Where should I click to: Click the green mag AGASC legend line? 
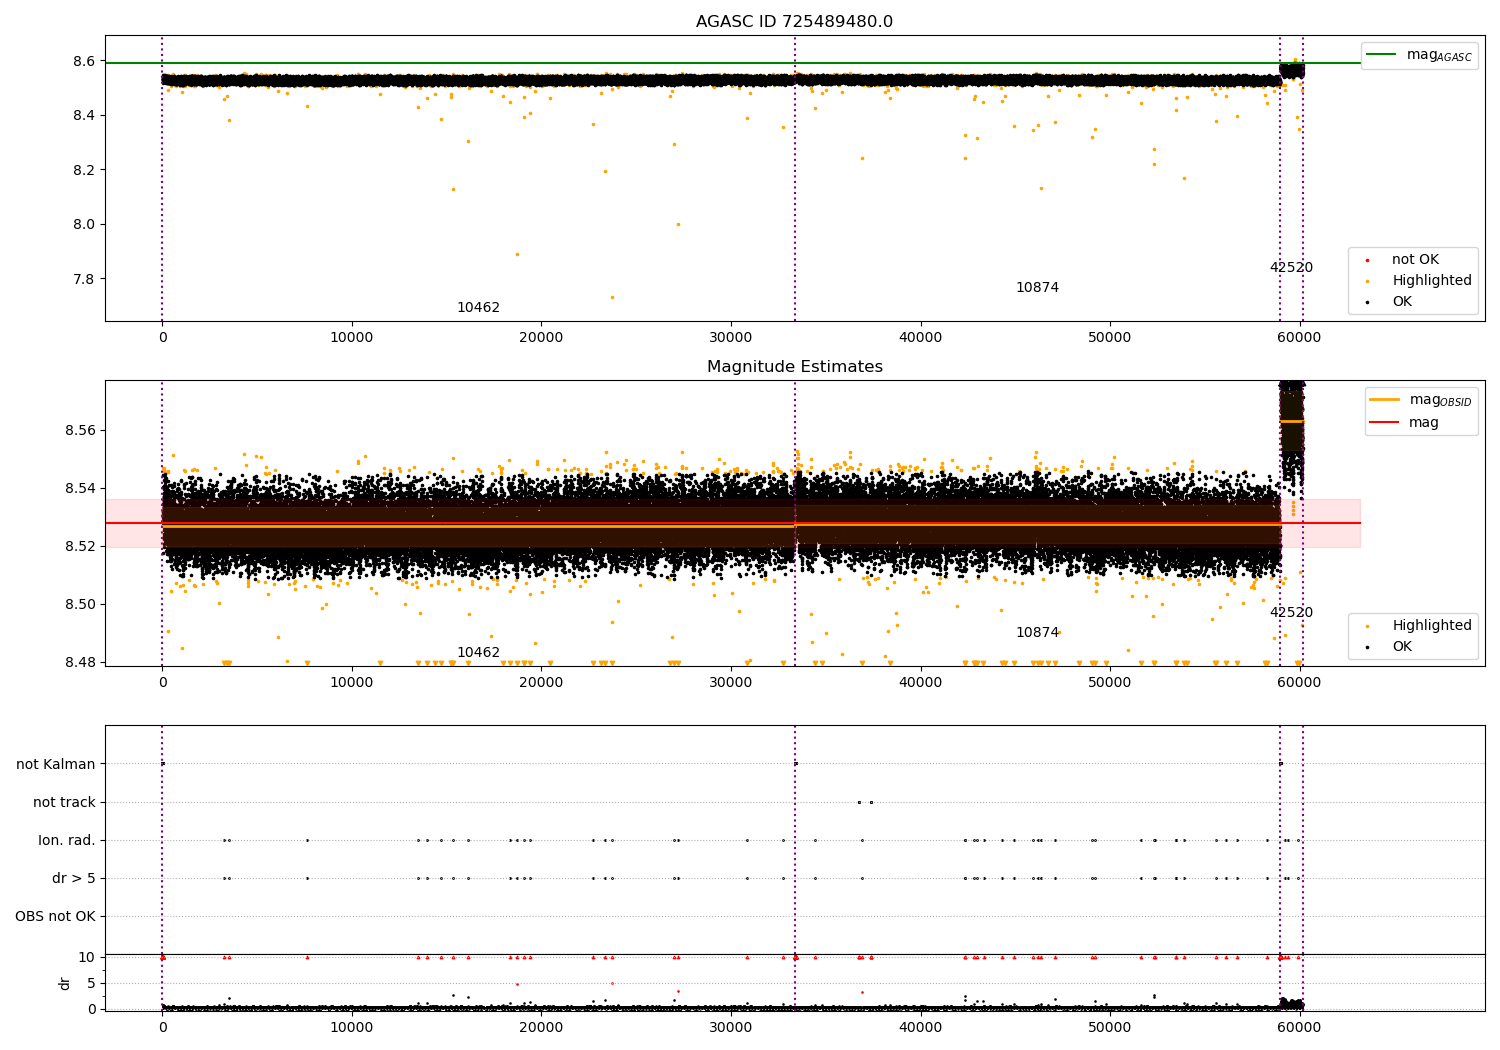1381,55
